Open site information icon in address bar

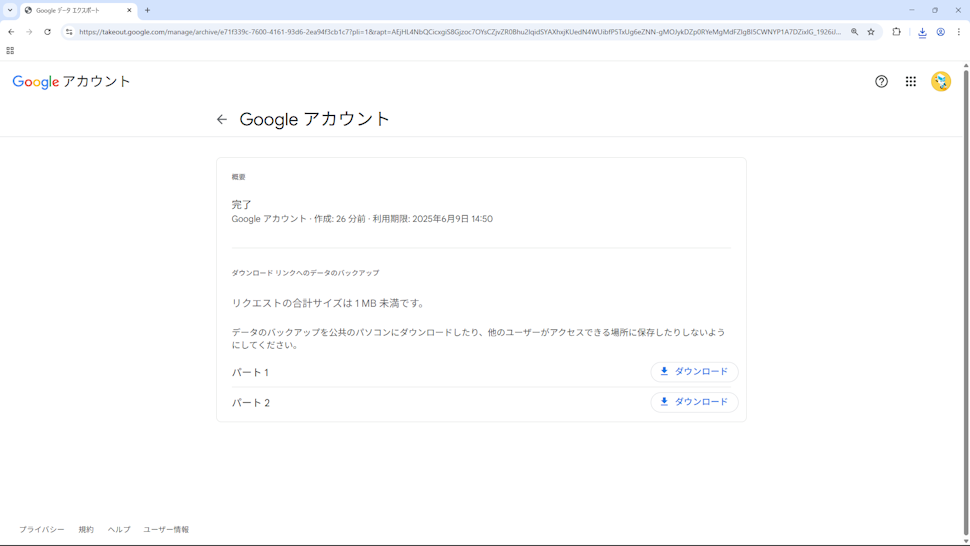69,32
